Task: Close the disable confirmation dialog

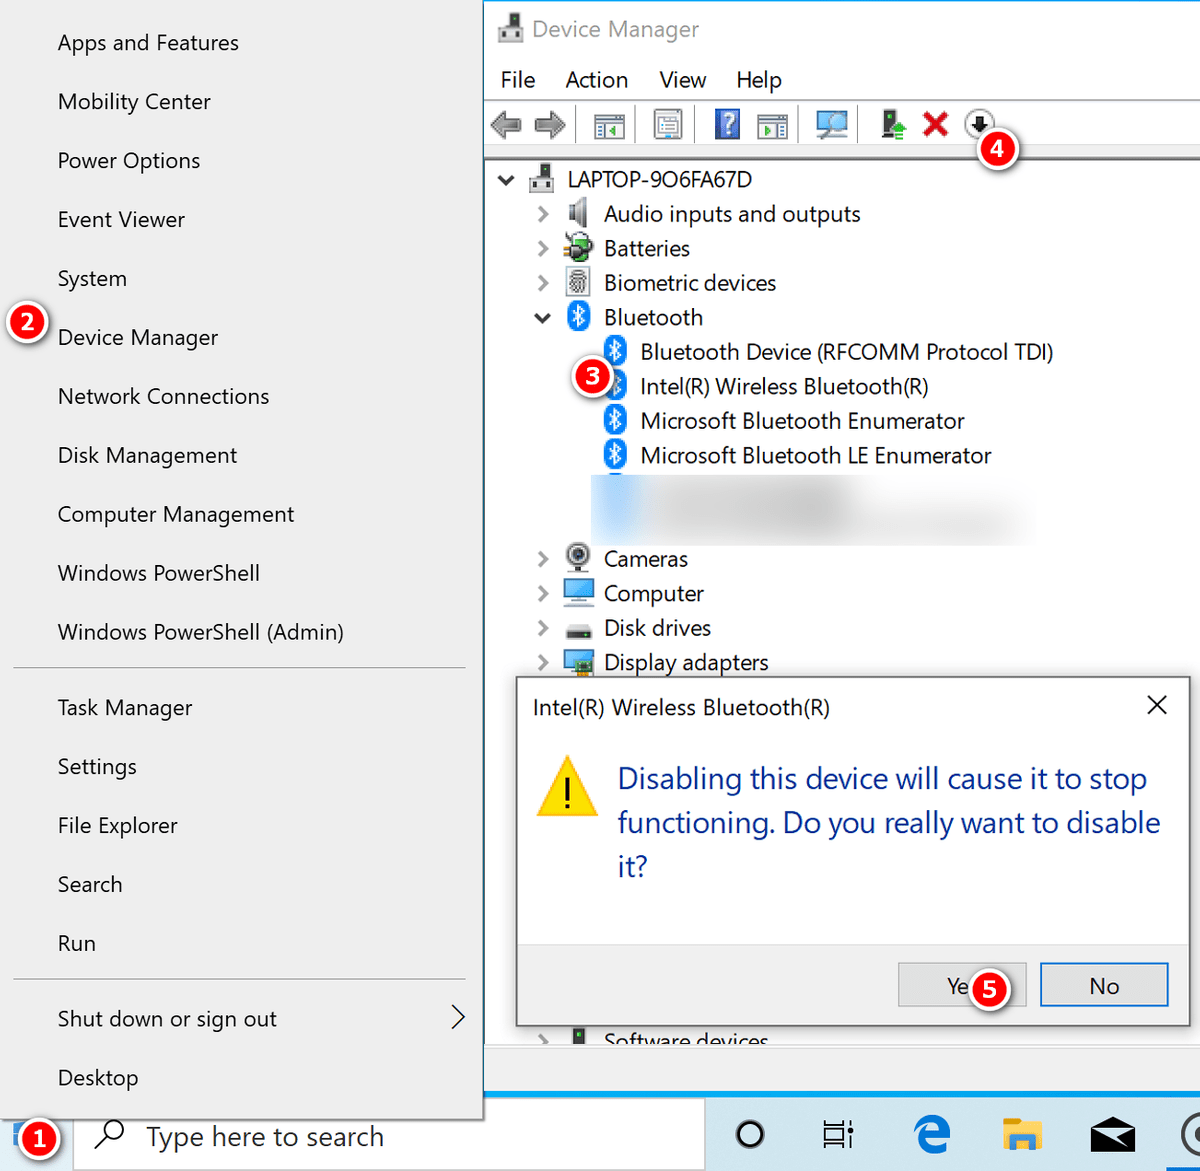Action: pos(1156,705)
